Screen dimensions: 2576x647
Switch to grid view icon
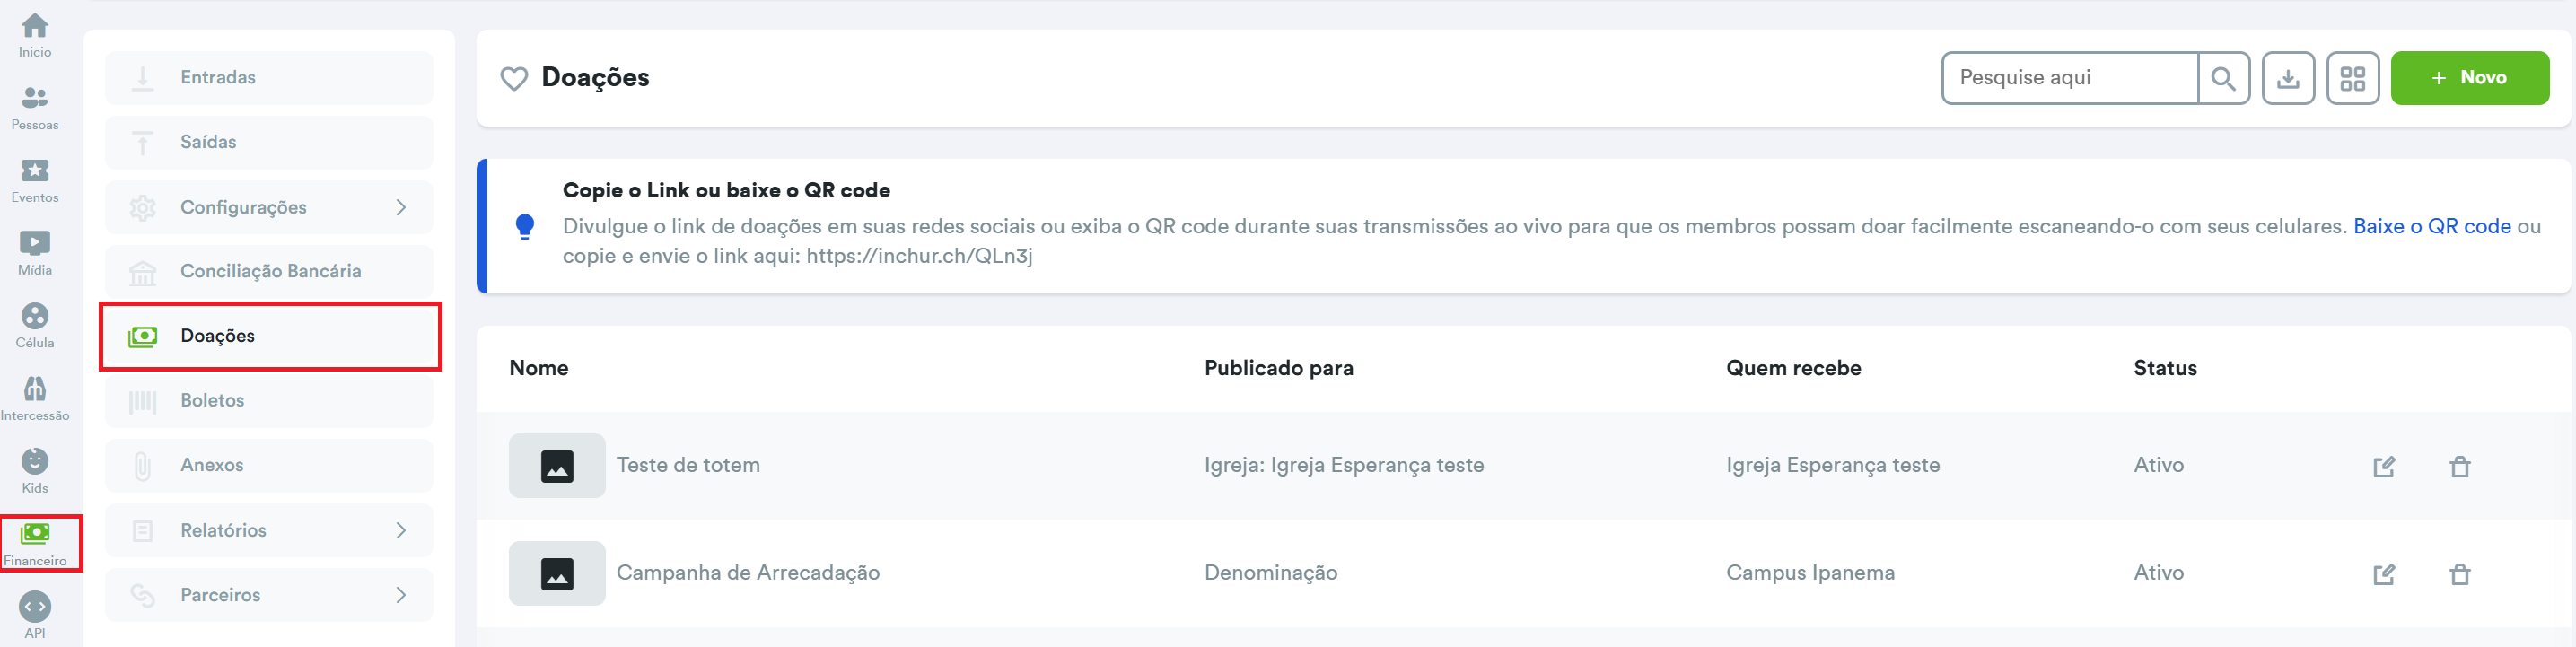(2352, 78)
